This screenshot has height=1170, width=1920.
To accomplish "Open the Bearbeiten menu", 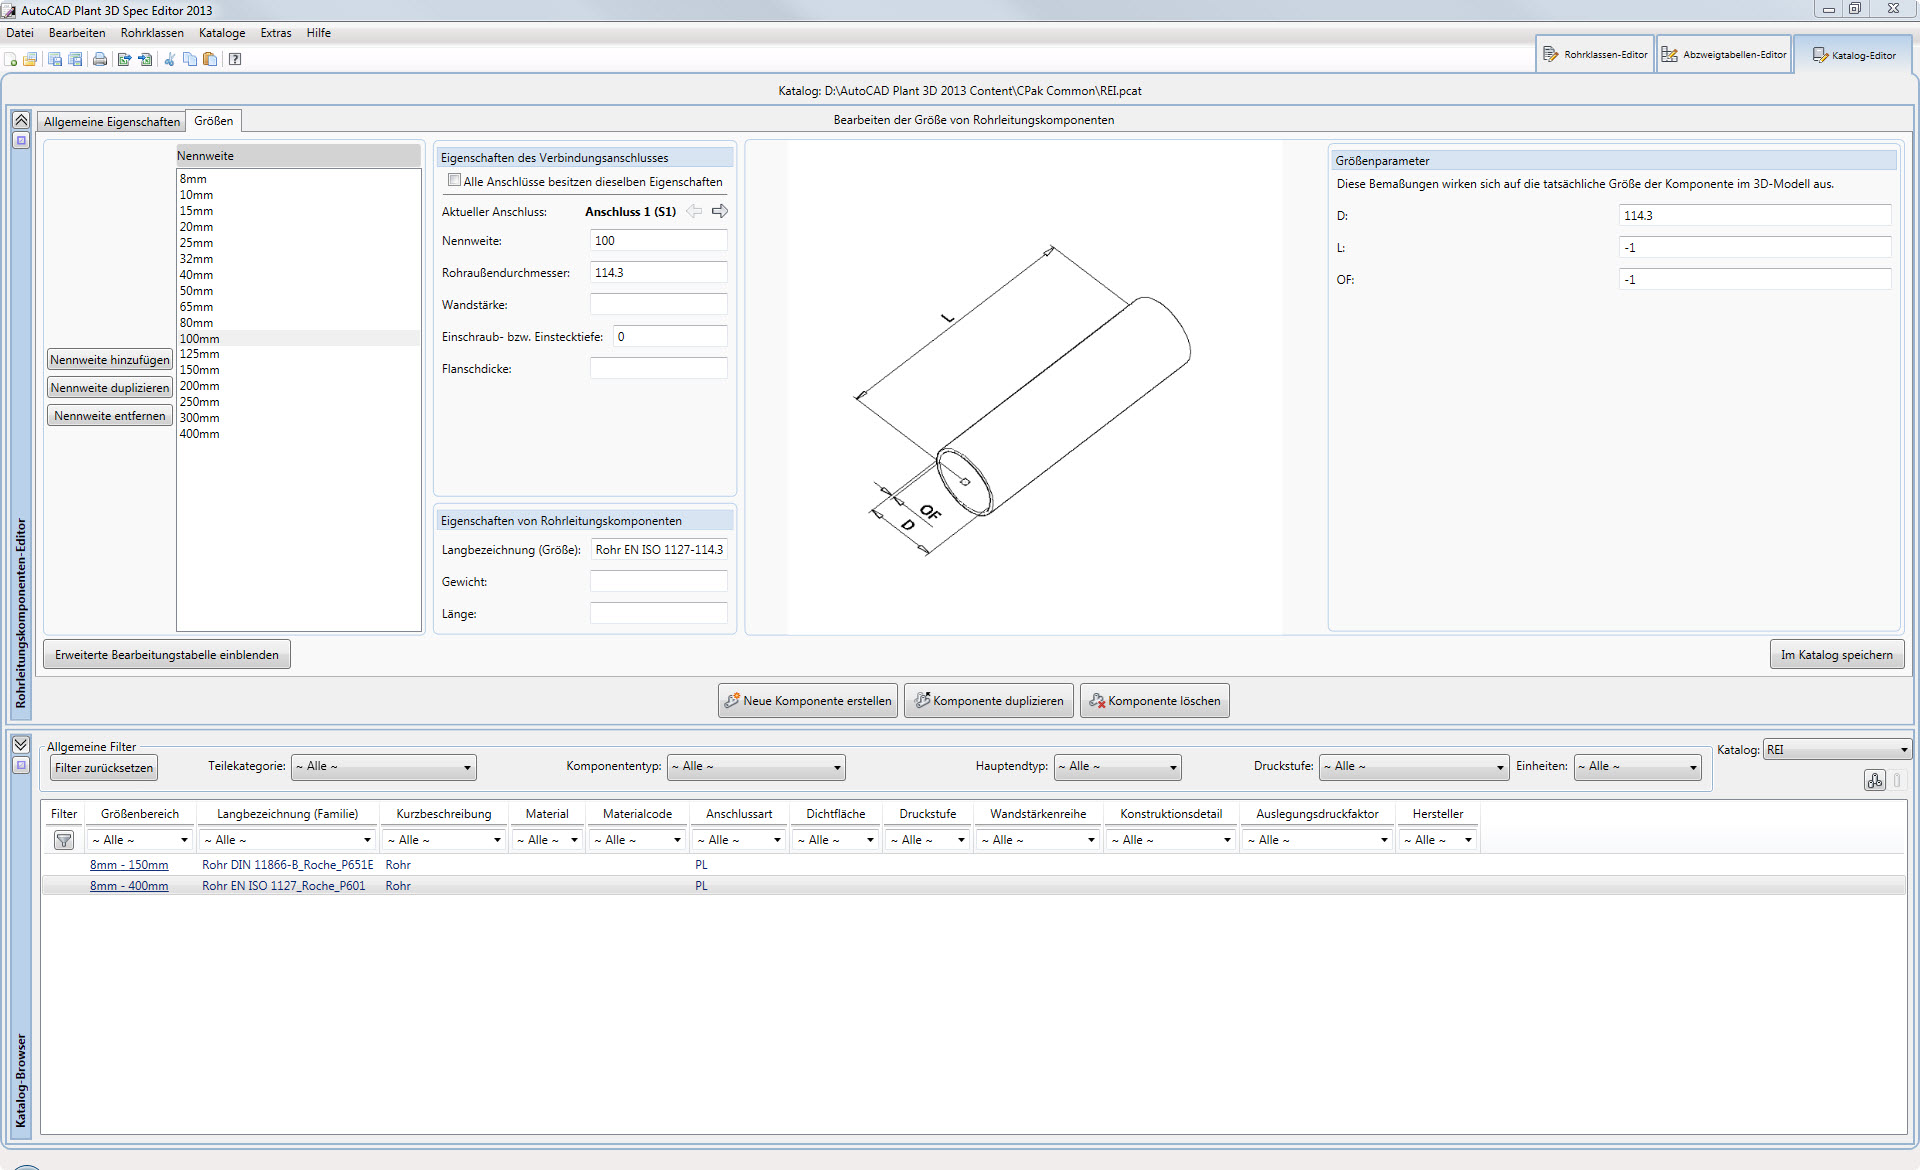I will click(x=77, y=33).
